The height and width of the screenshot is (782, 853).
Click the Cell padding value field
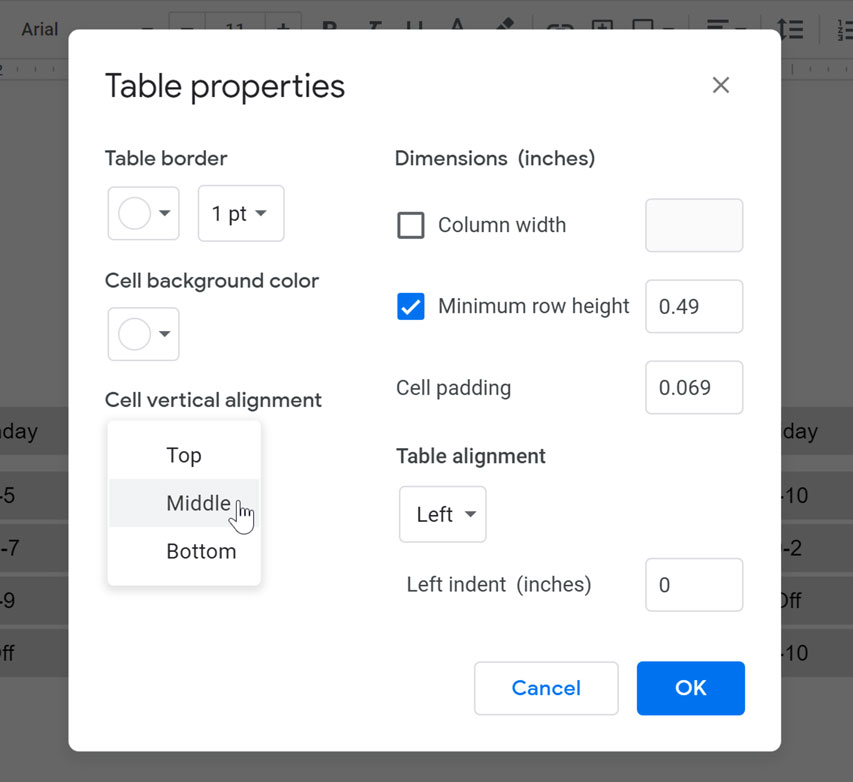point(694,387)
